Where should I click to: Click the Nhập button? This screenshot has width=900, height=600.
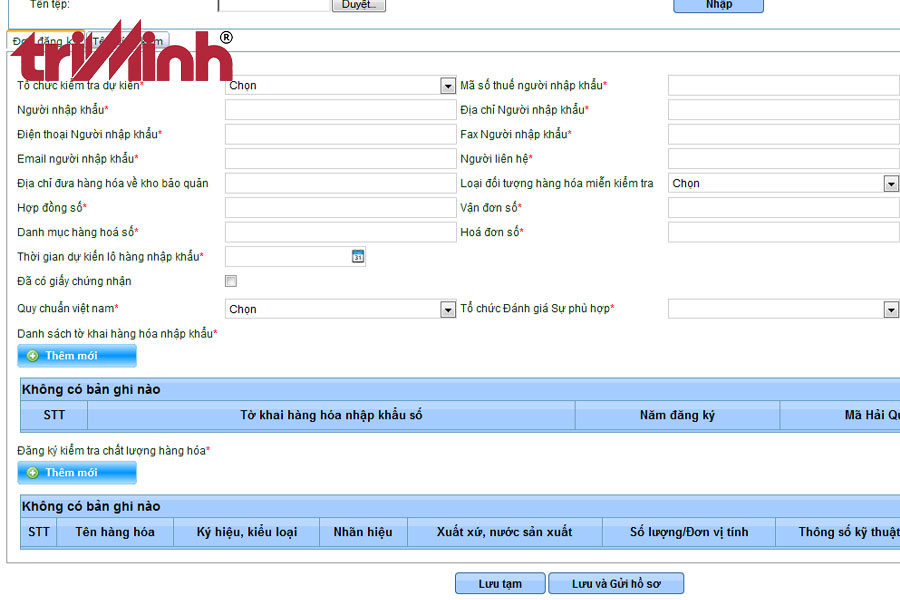tap(718, 5)
